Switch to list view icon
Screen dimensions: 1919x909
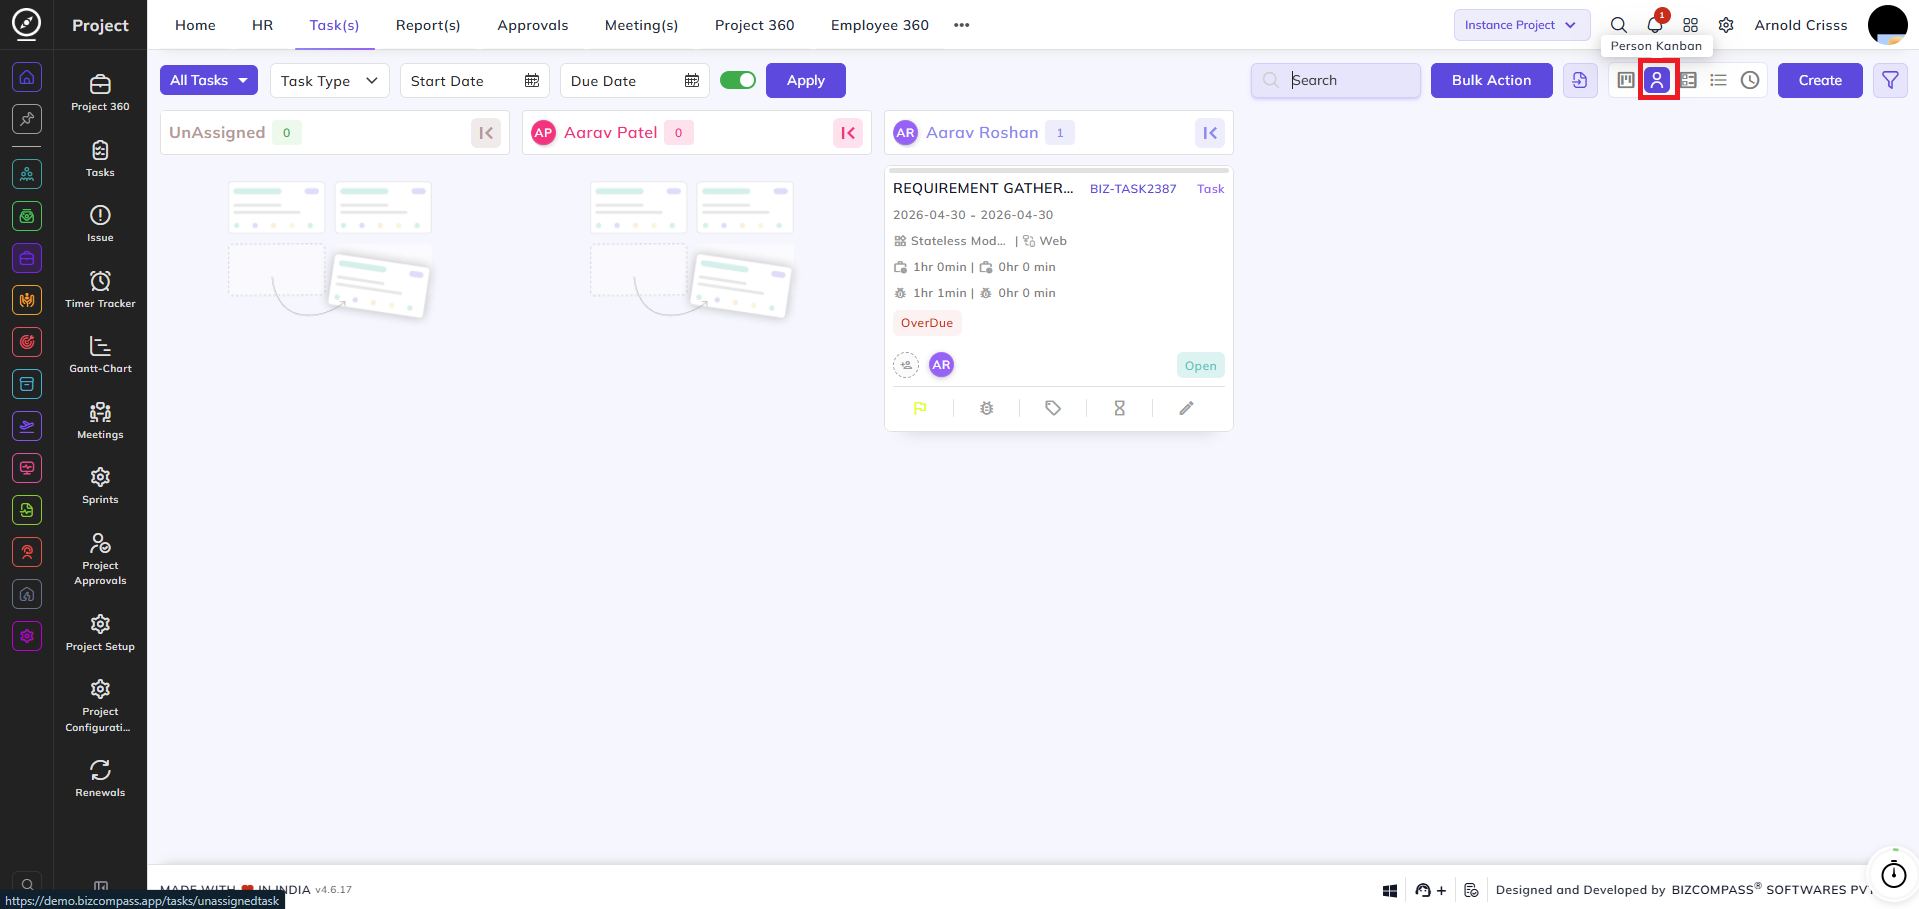(x=1719, y=80)
